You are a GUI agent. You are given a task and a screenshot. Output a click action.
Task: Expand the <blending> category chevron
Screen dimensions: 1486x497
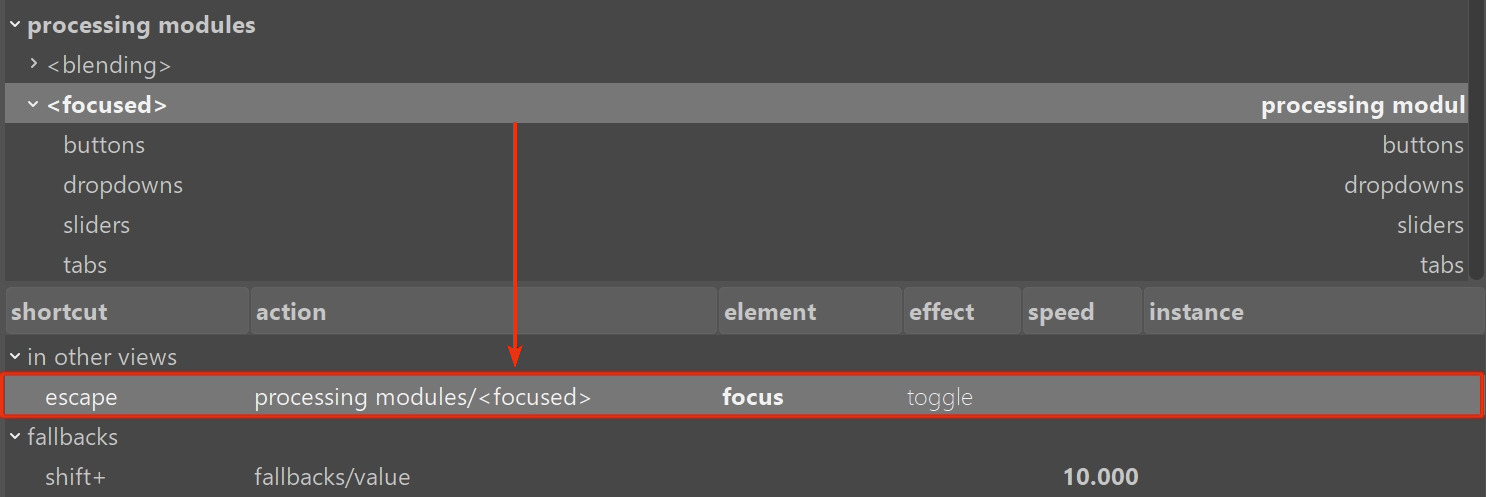34,64
